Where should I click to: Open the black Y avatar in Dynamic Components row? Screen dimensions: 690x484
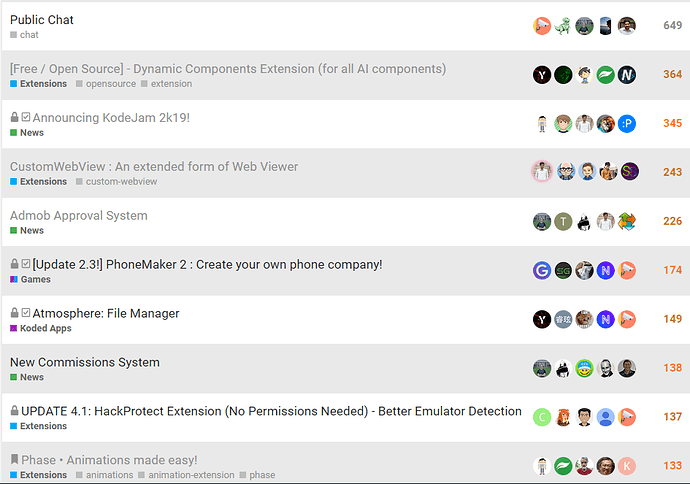(542, 75)
